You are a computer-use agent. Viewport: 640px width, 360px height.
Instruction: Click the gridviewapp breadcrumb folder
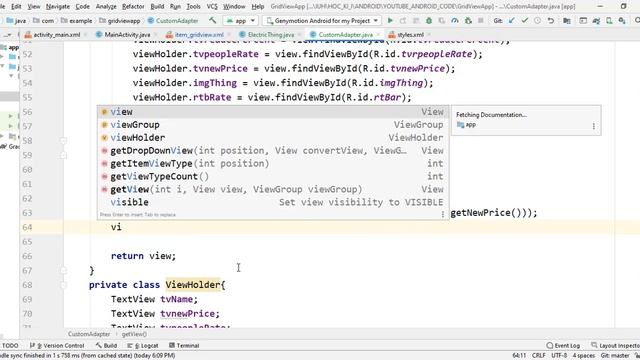pos(120,20)
